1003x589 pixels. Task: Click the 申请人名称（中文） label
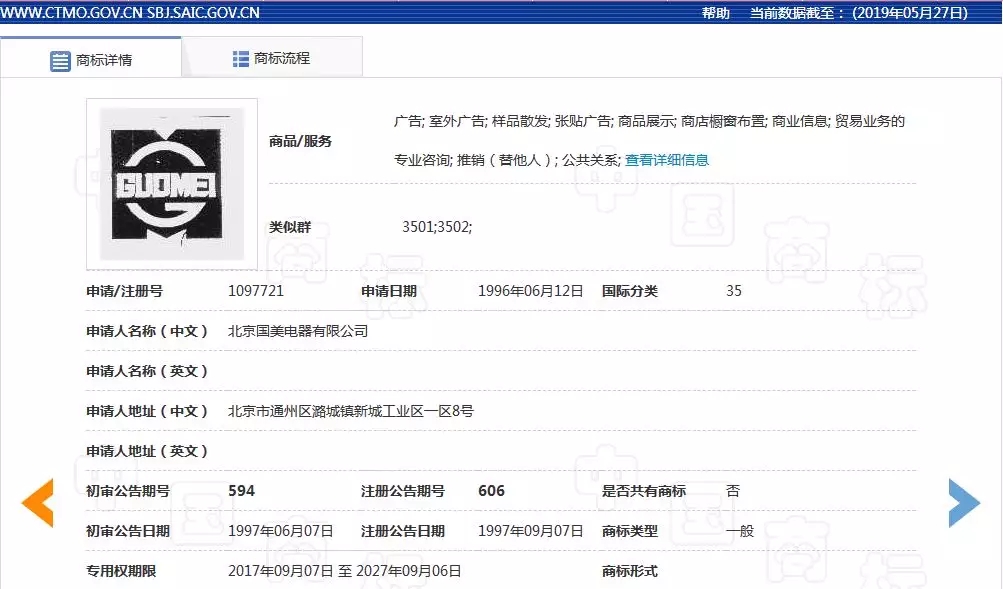point(147,331)
